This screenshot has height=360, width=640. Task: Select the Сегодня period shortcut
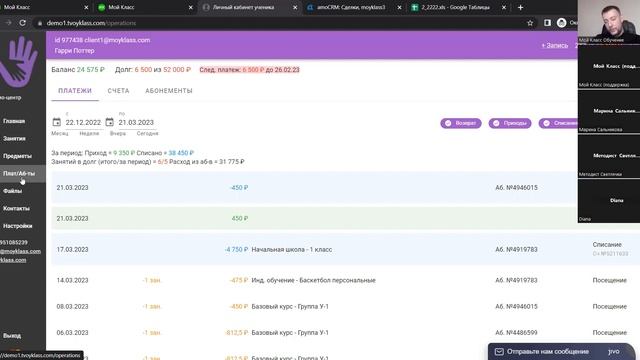147,133
